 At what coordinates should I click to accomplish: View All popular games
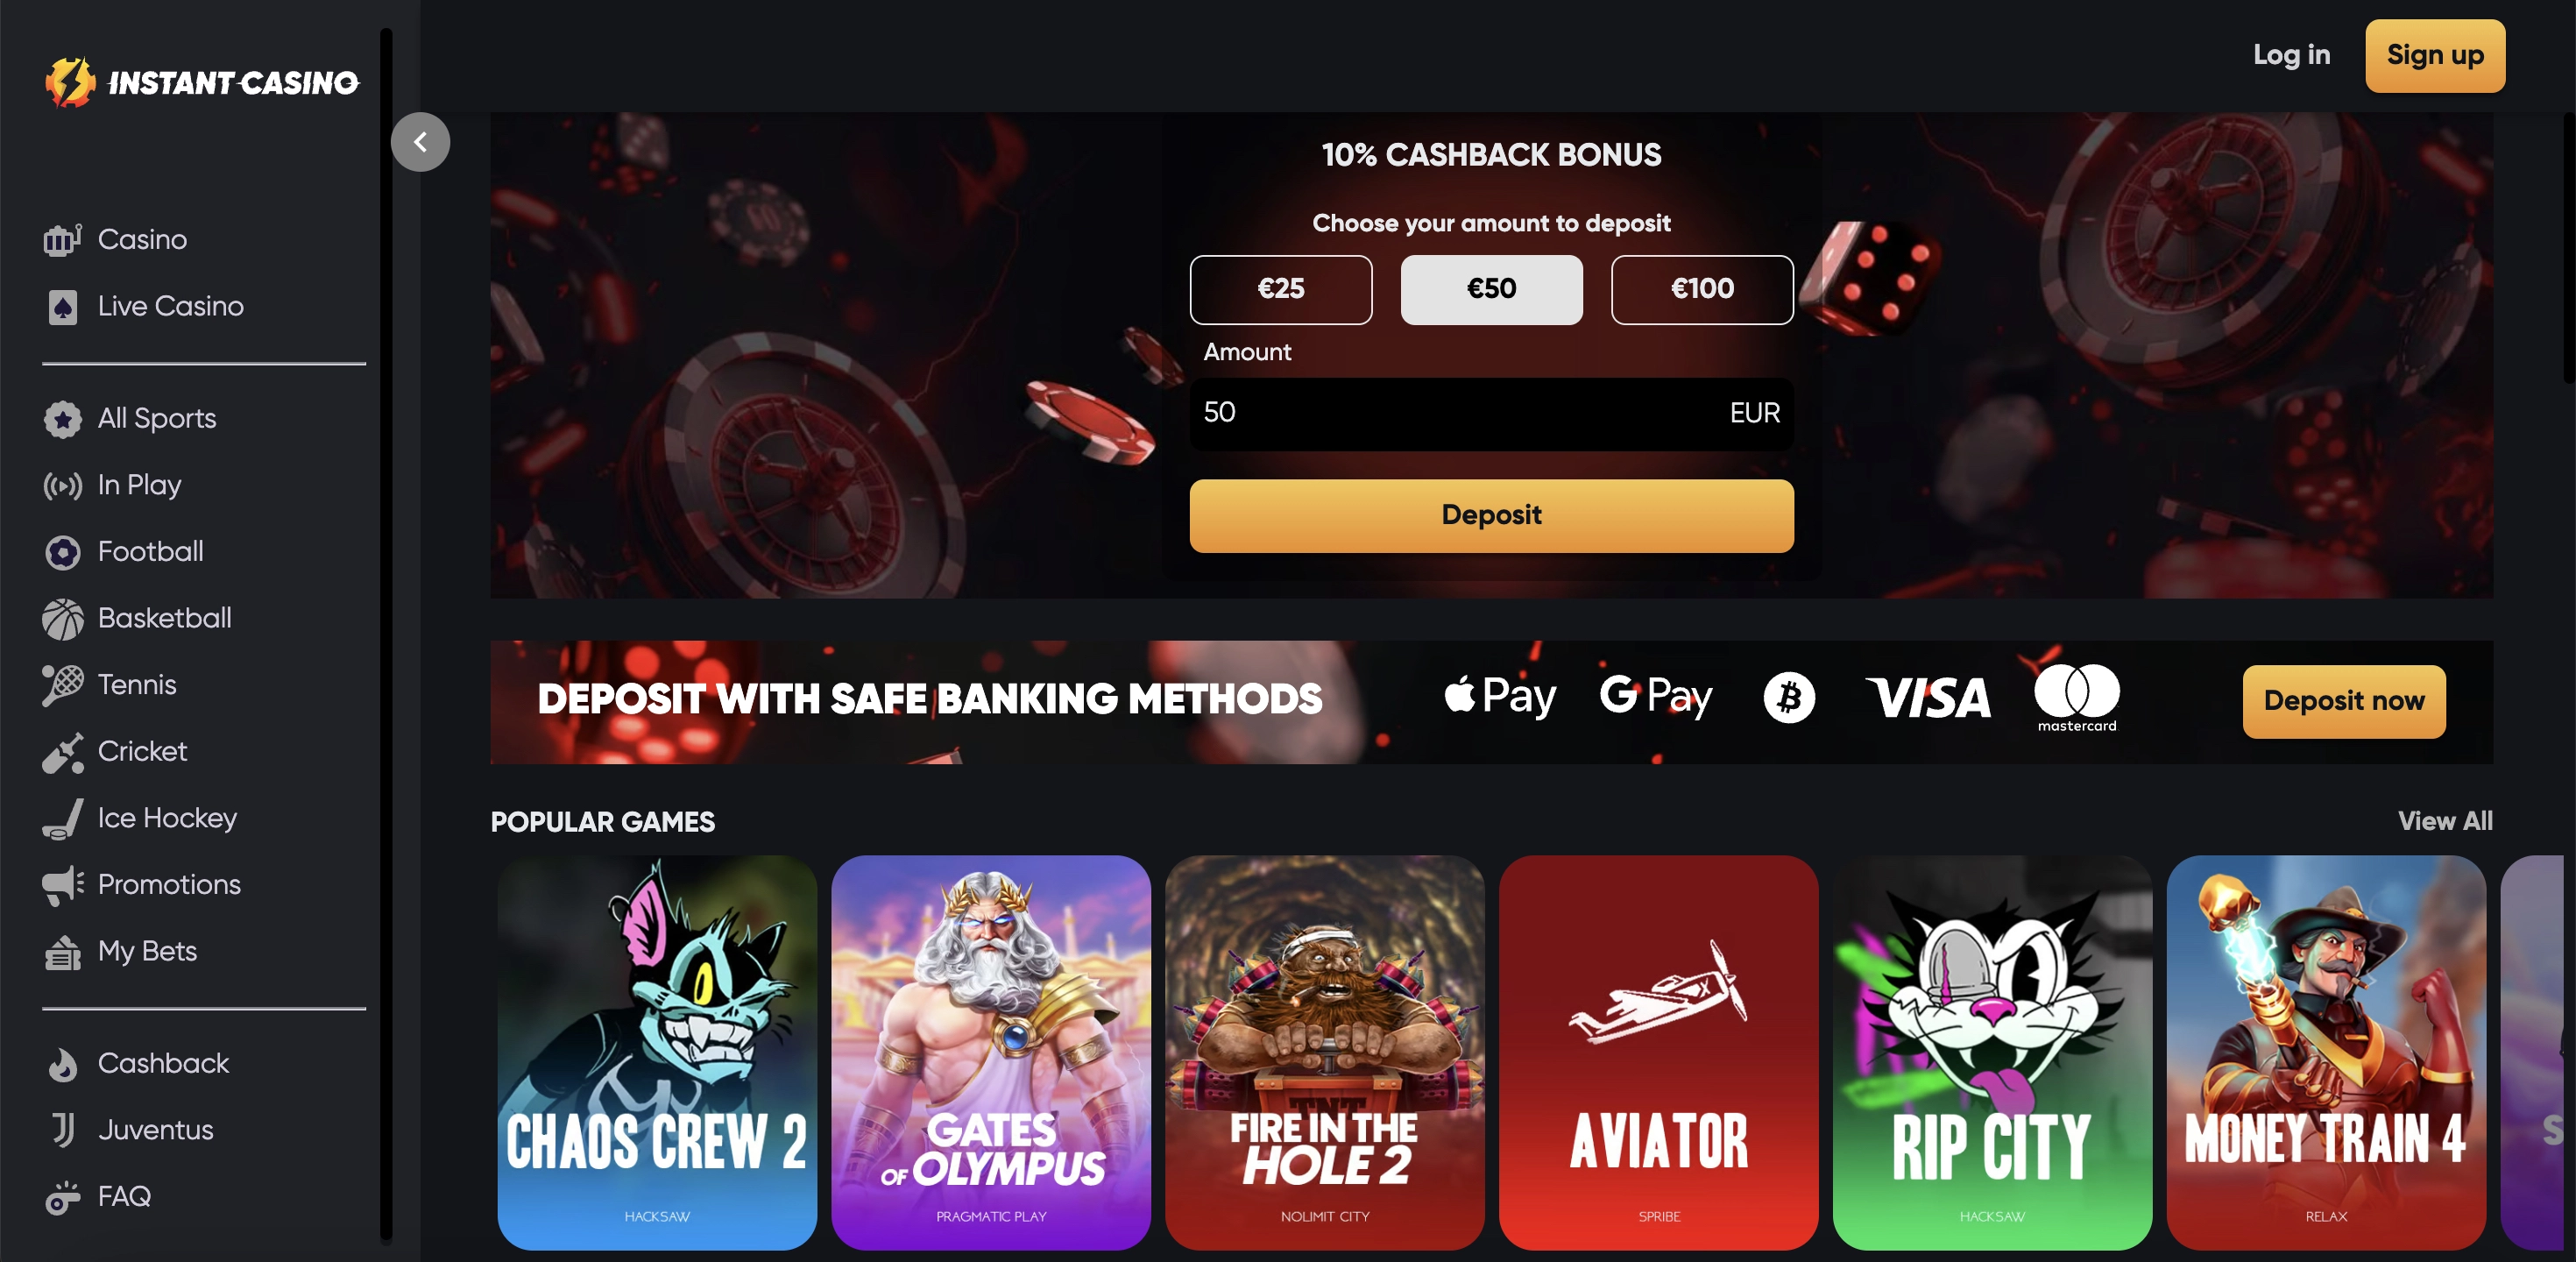2445,821
